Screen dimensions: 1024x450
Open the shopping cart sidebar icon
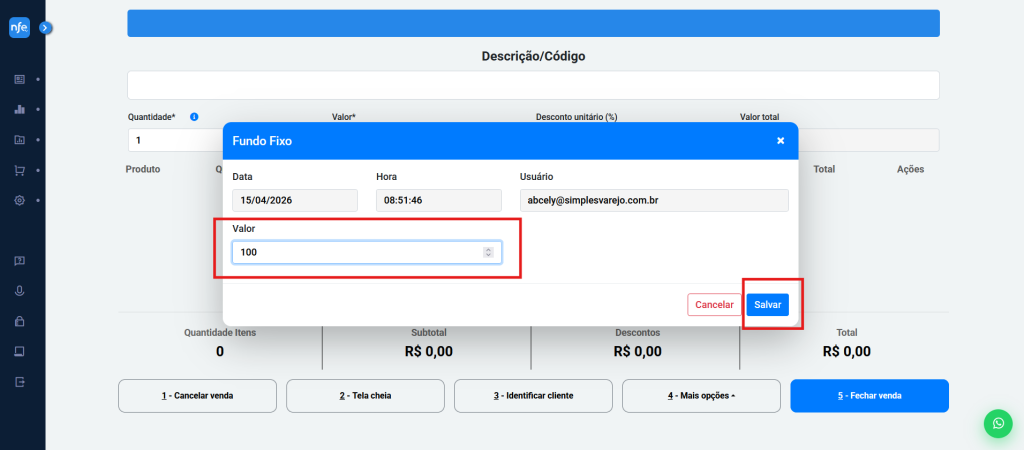pyautogui.click(x=19, y=170)
